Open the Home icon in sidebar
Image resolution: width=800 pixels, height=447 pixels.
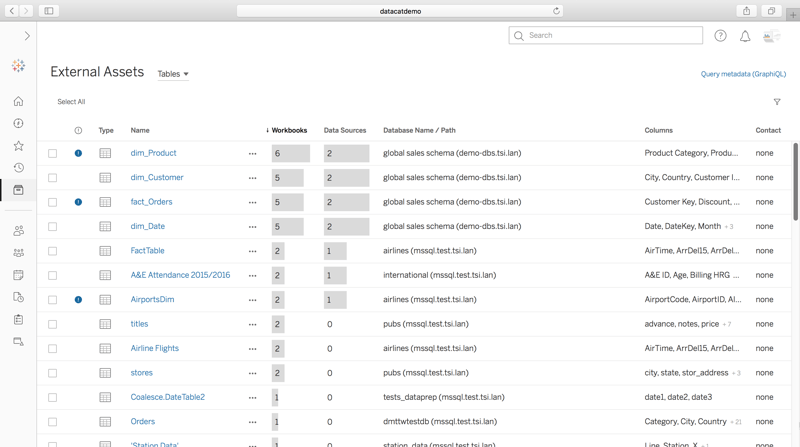coord(18,101)
